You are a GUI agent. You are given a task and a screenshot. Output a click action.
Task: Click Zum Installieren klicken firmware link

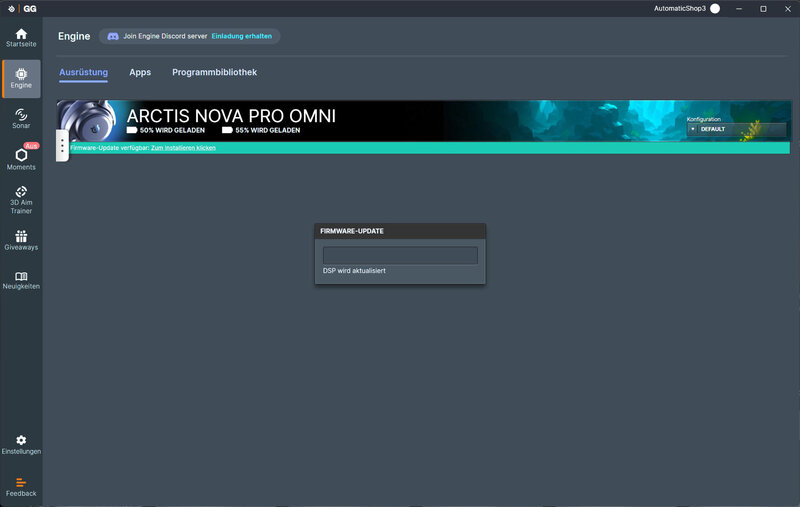(x=183, y=148)
